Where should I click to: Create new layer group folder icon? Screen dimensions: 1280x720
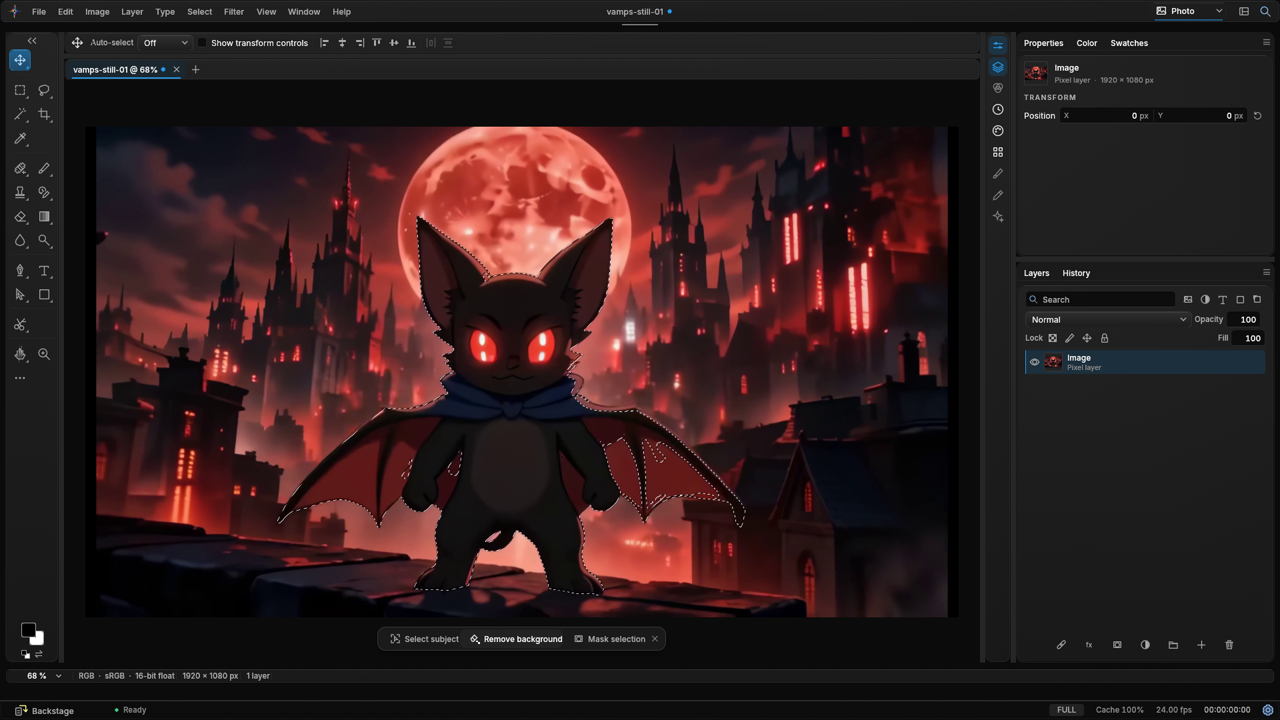click(x=1173, y=645)
